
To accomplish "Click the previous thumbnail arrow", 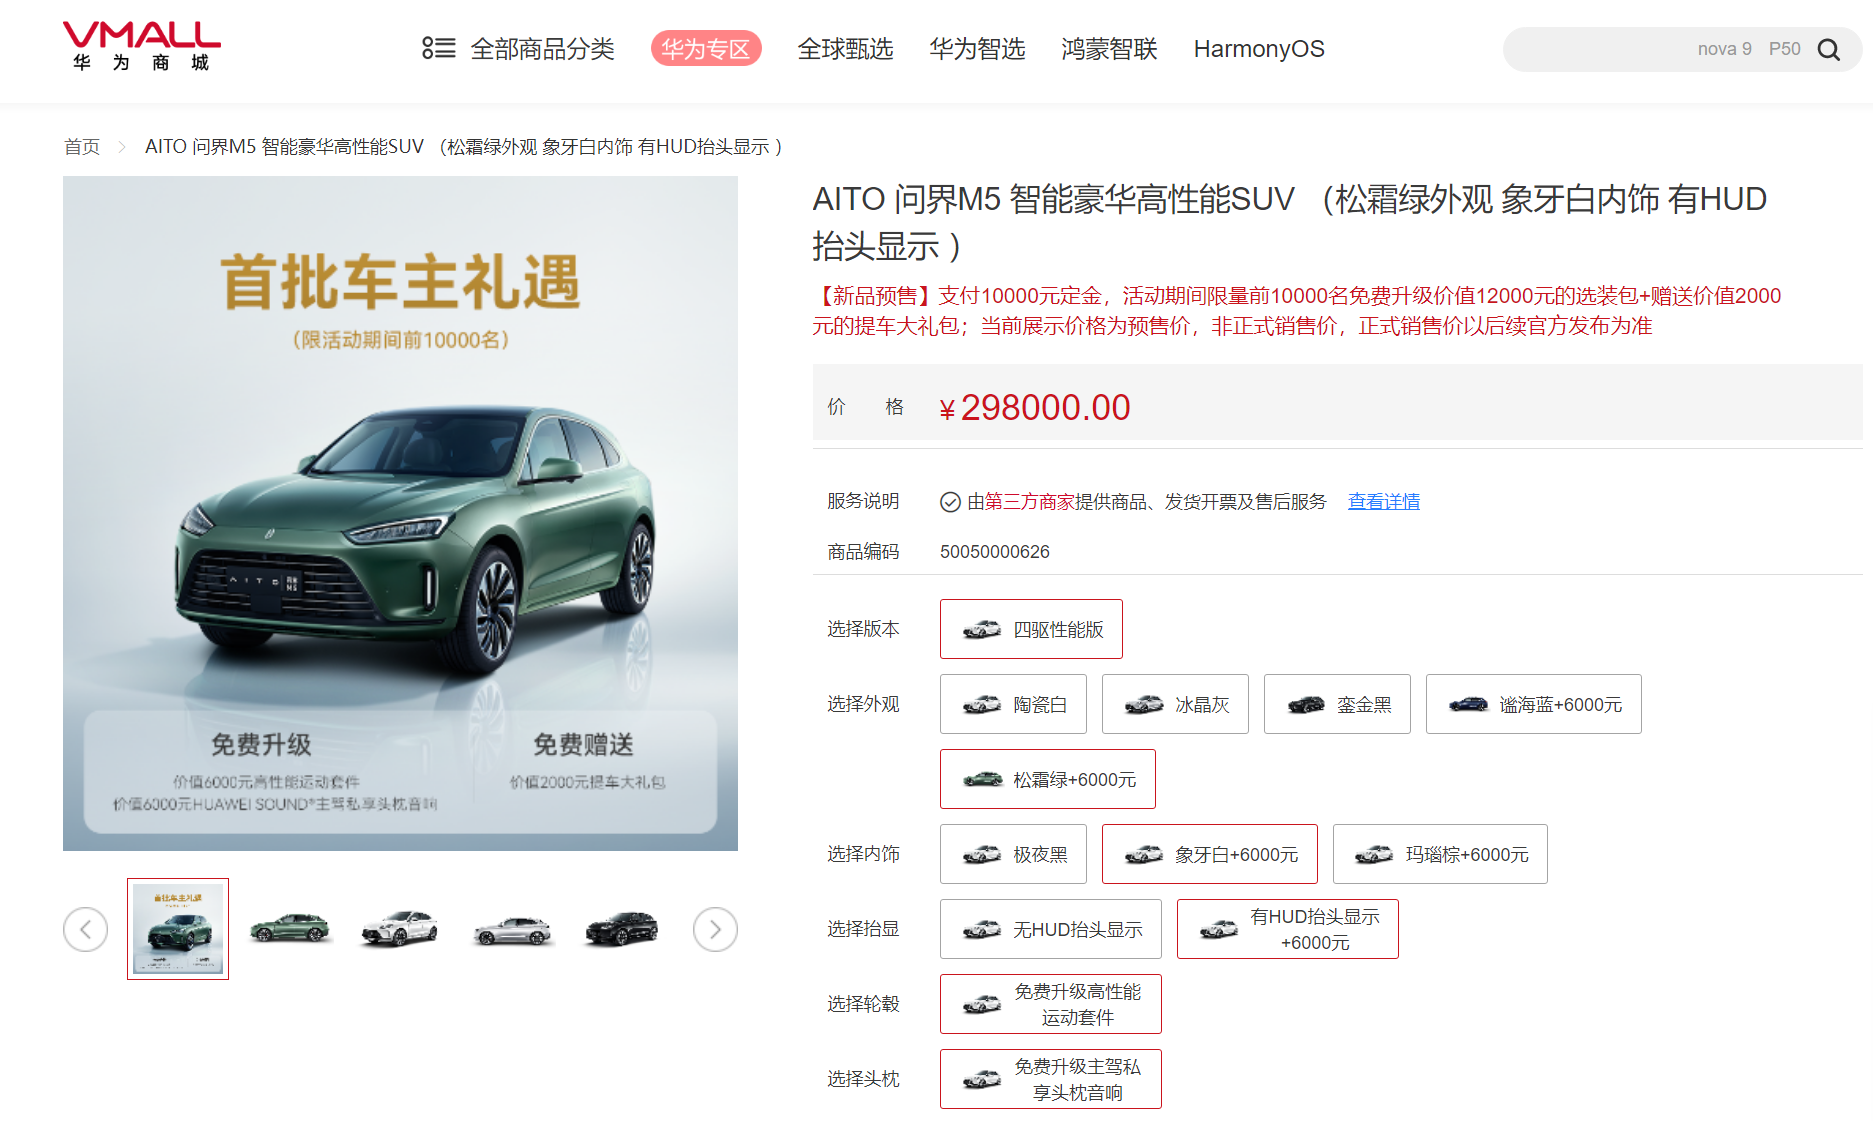I will click(x=86, y=929).
